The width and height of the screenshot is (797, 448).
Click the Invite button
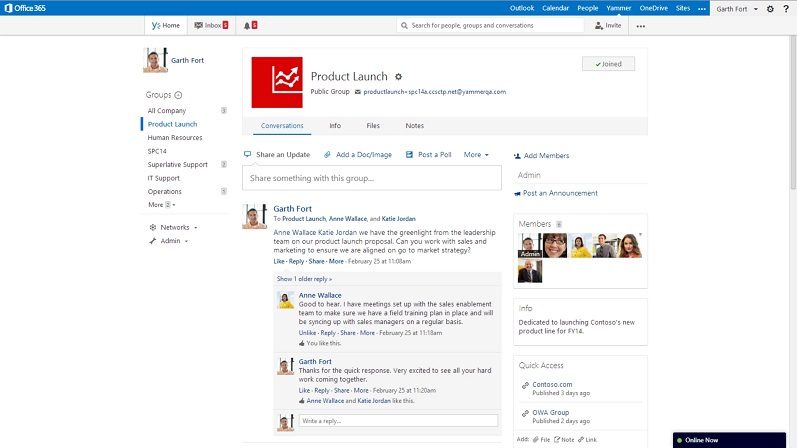pos(608,25)
